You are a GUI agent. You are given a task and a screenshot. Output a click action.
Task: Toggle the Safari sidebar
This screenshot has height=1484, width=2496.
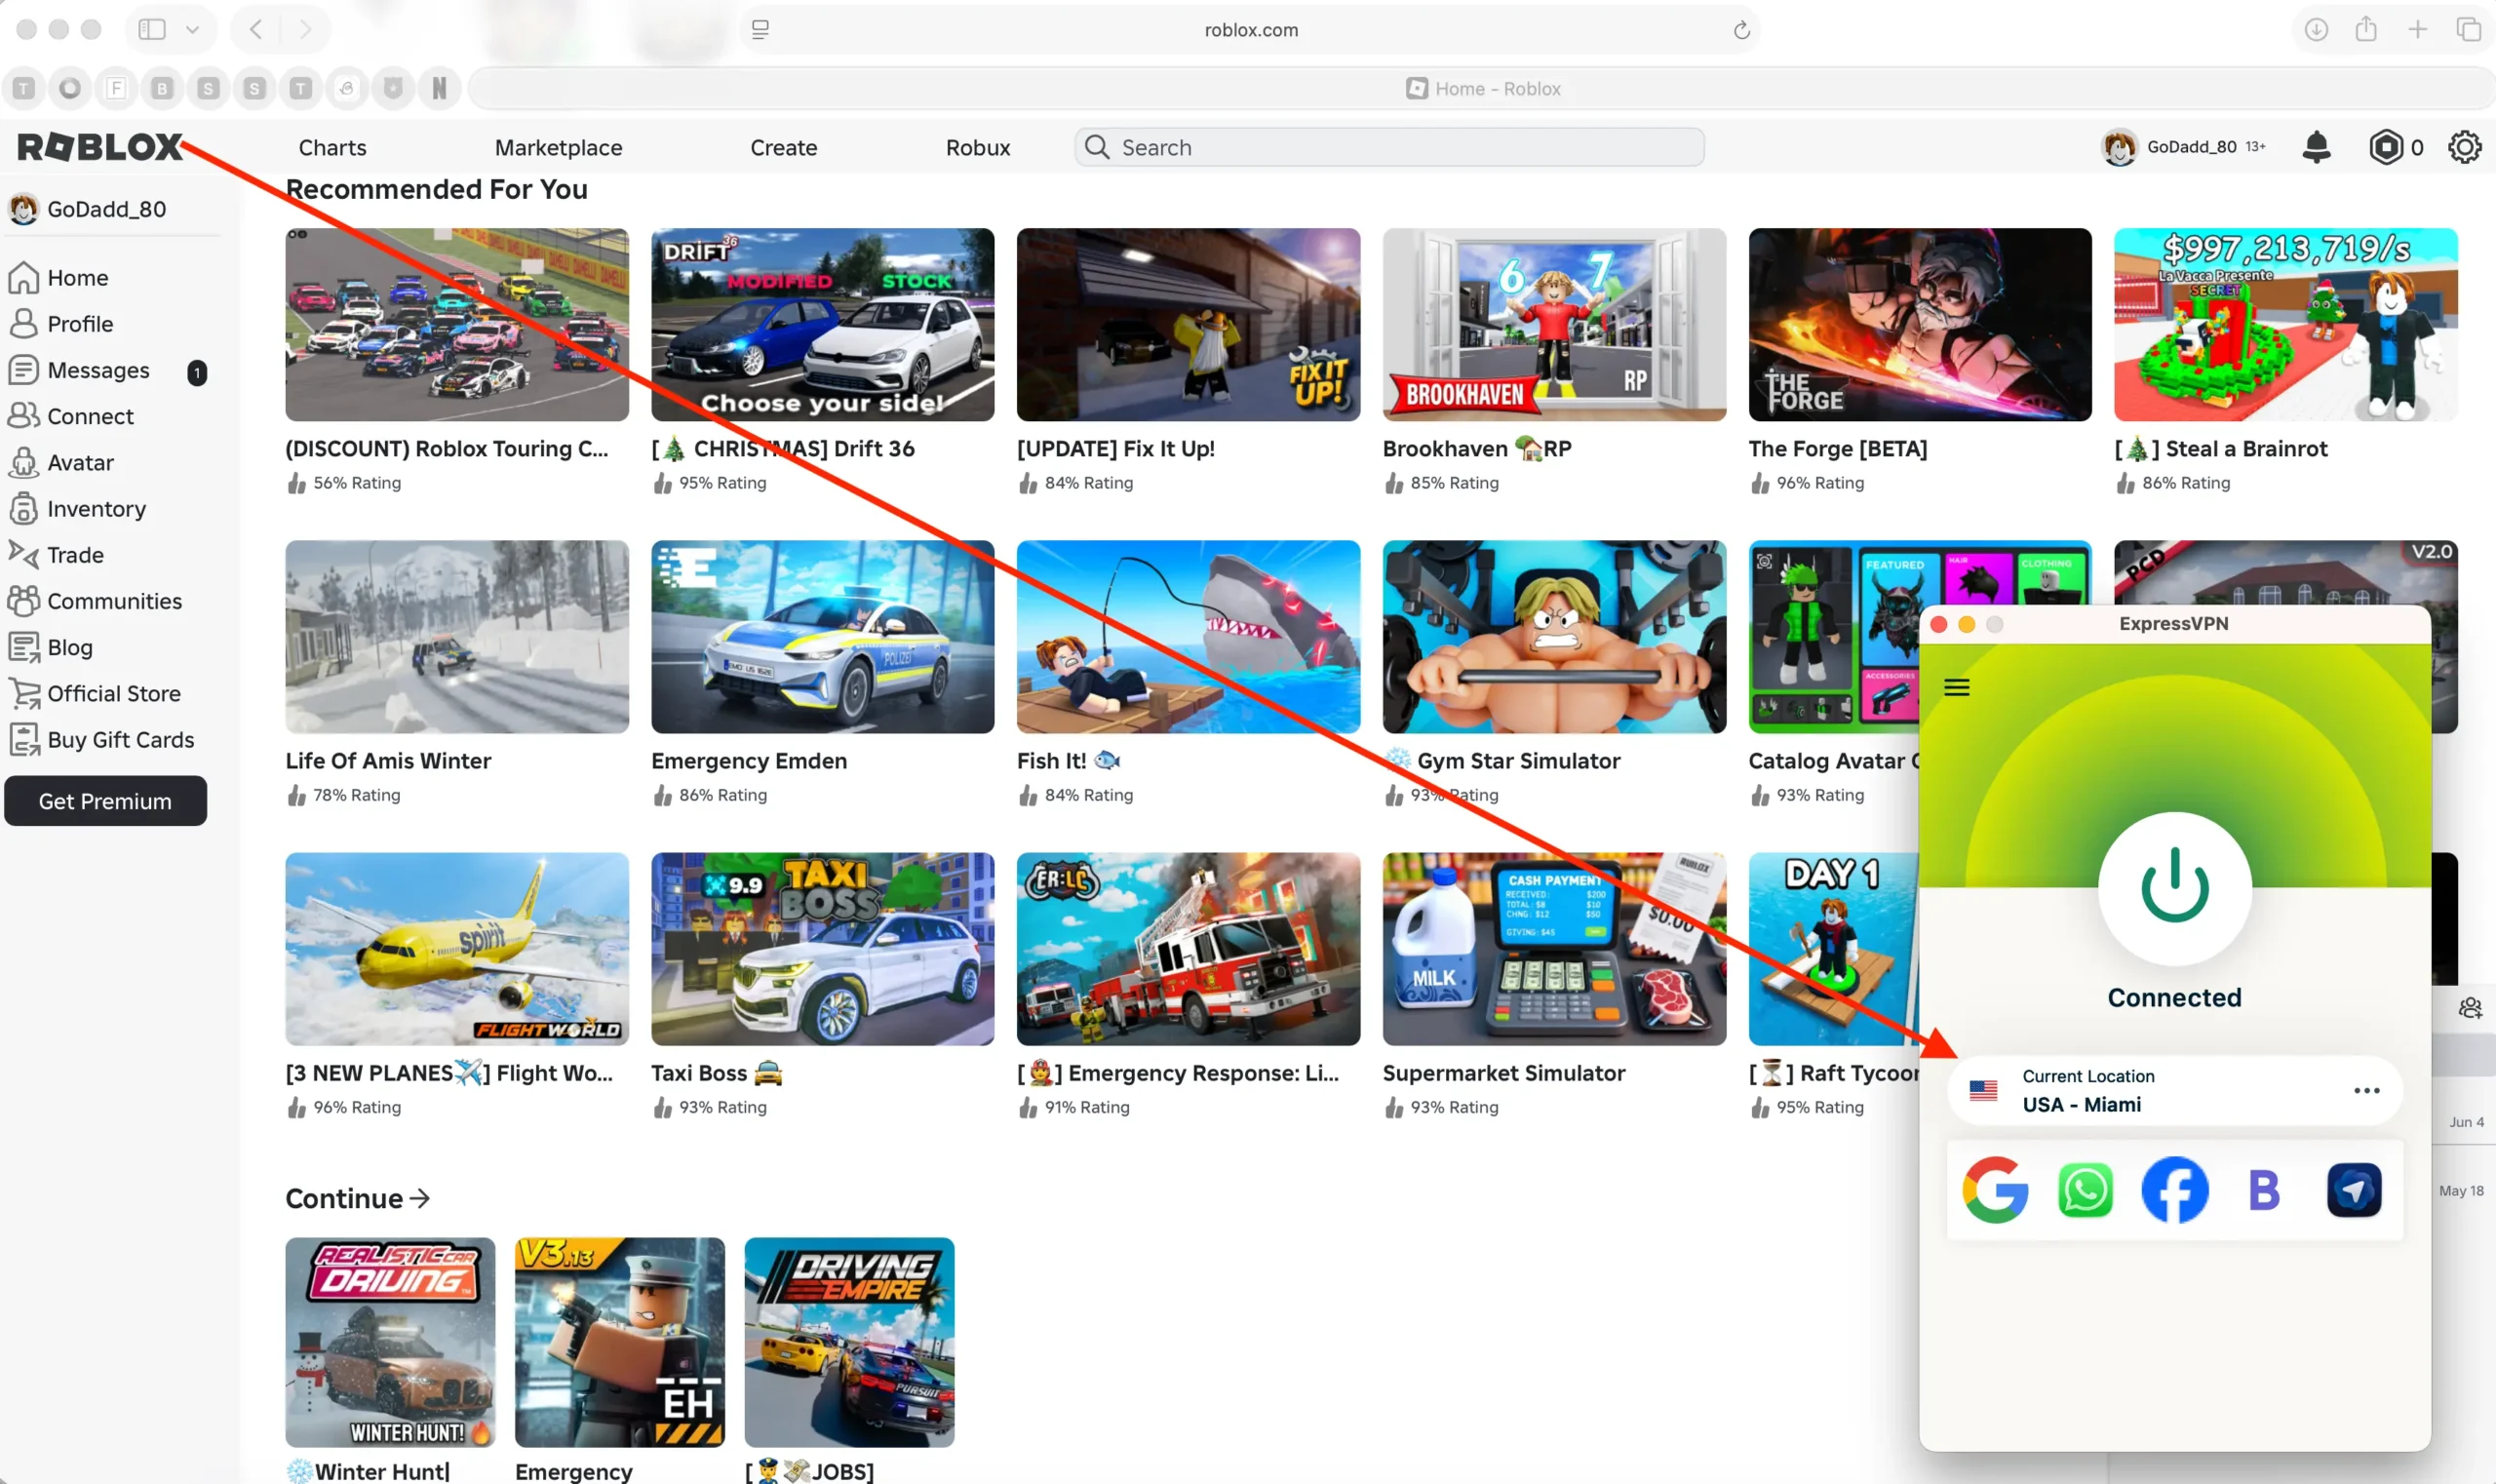(152, 29)
